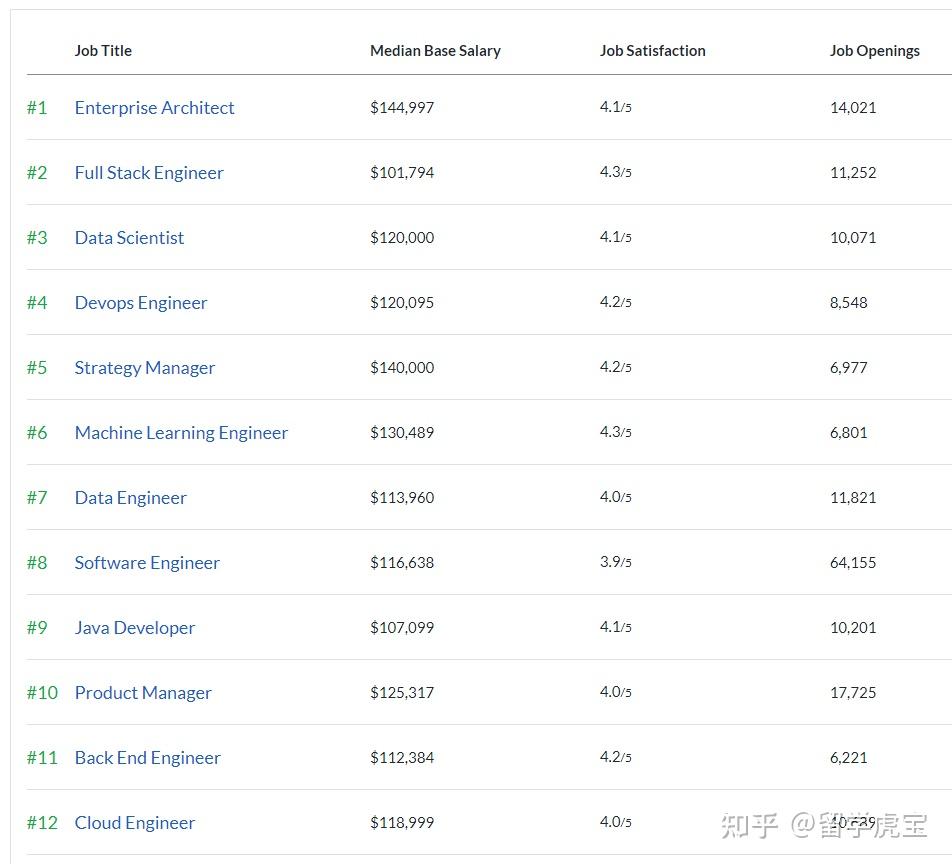Image resolution: width=952 pixels, height=864 pixels.
Task: Click the Job Openings column header
Action: 874,51
